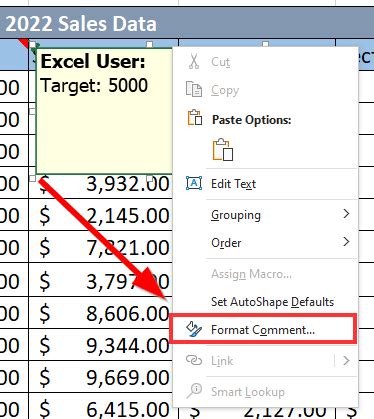
Task: Select the cell with 2,127.00
Action: click(x=257, y=412)
